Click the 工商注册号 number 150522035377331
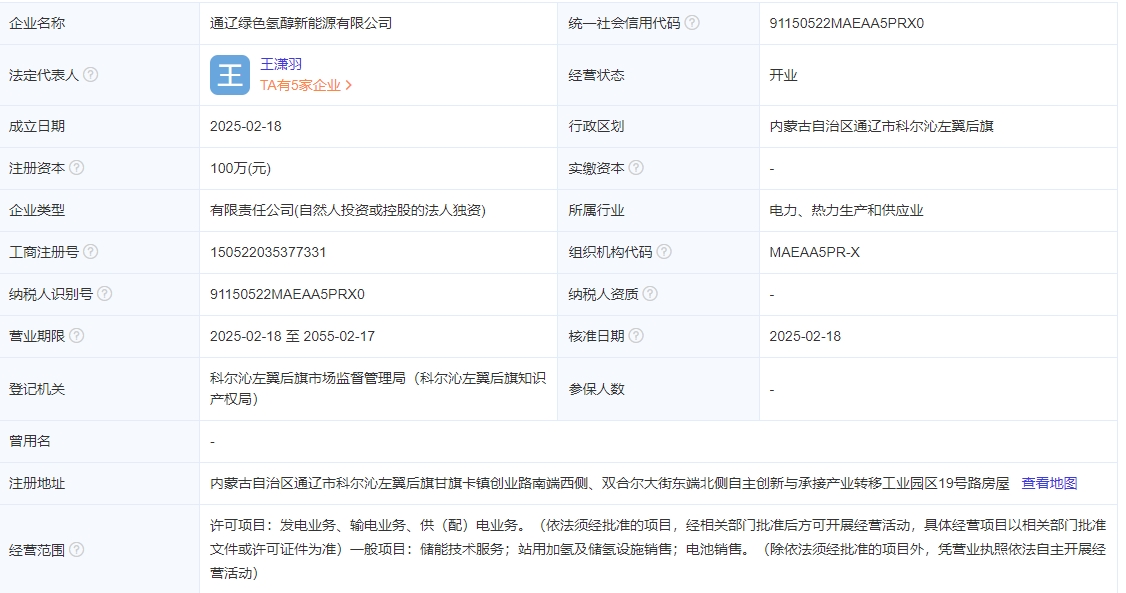The image size is (1126, 593). (268, 252)
